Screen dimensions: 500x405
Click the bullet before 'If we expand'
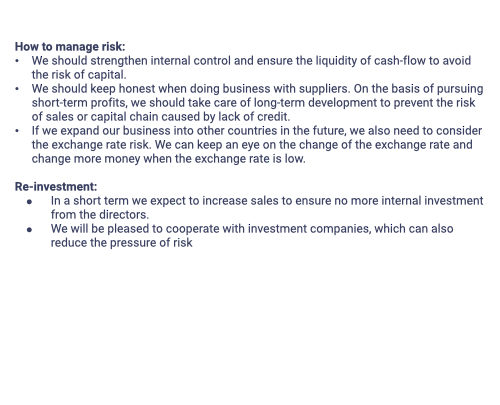(17, 131)
